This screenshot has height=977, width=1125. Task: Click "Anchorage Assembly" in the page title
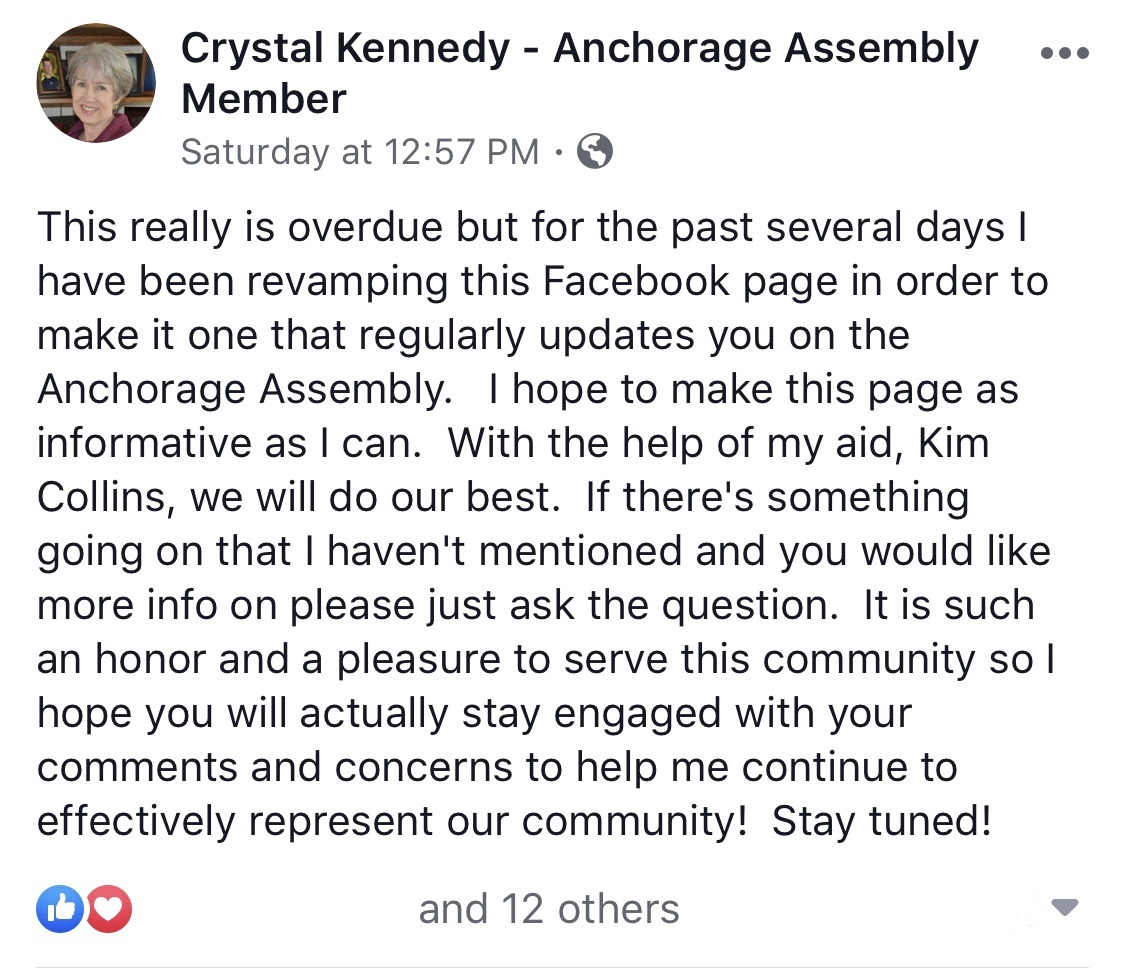[x=766, y=49]
